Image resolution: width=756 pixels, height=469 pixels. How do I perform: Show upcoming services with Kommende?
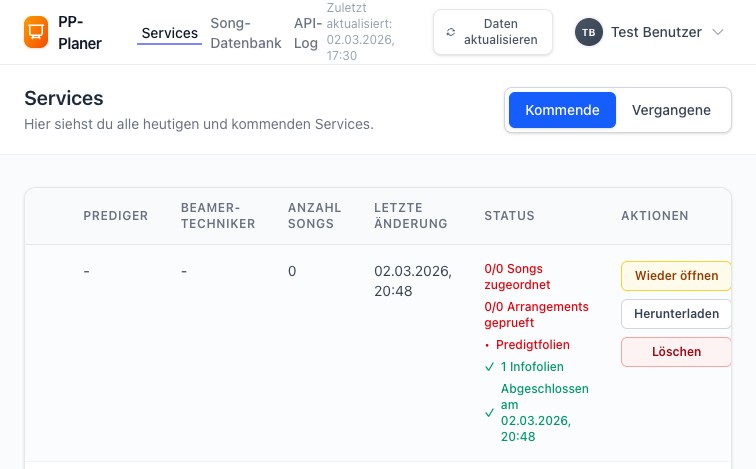coord(562,110)
